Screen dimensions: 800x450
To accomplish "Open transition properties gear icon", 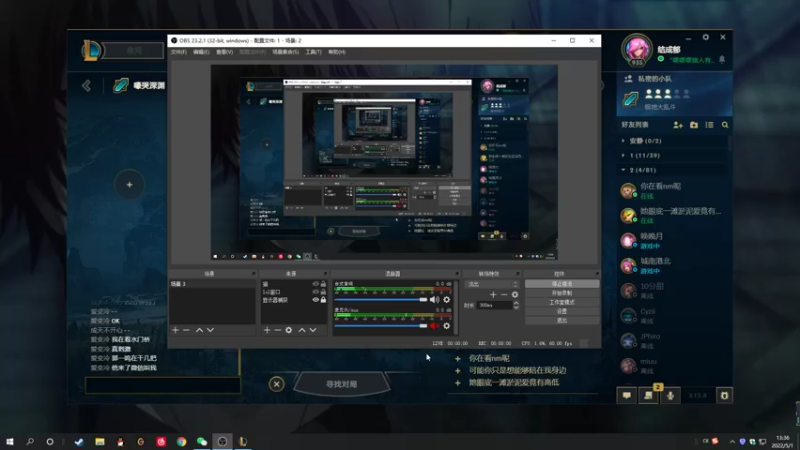I will (515, 294).
